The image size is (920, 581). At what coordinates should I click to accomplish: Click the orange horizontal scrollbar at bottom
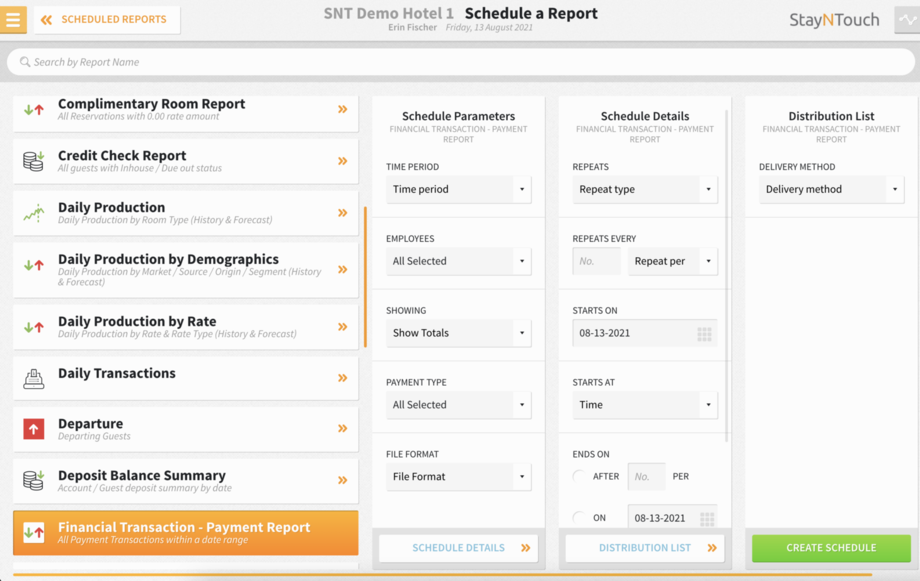coord(442,575)
